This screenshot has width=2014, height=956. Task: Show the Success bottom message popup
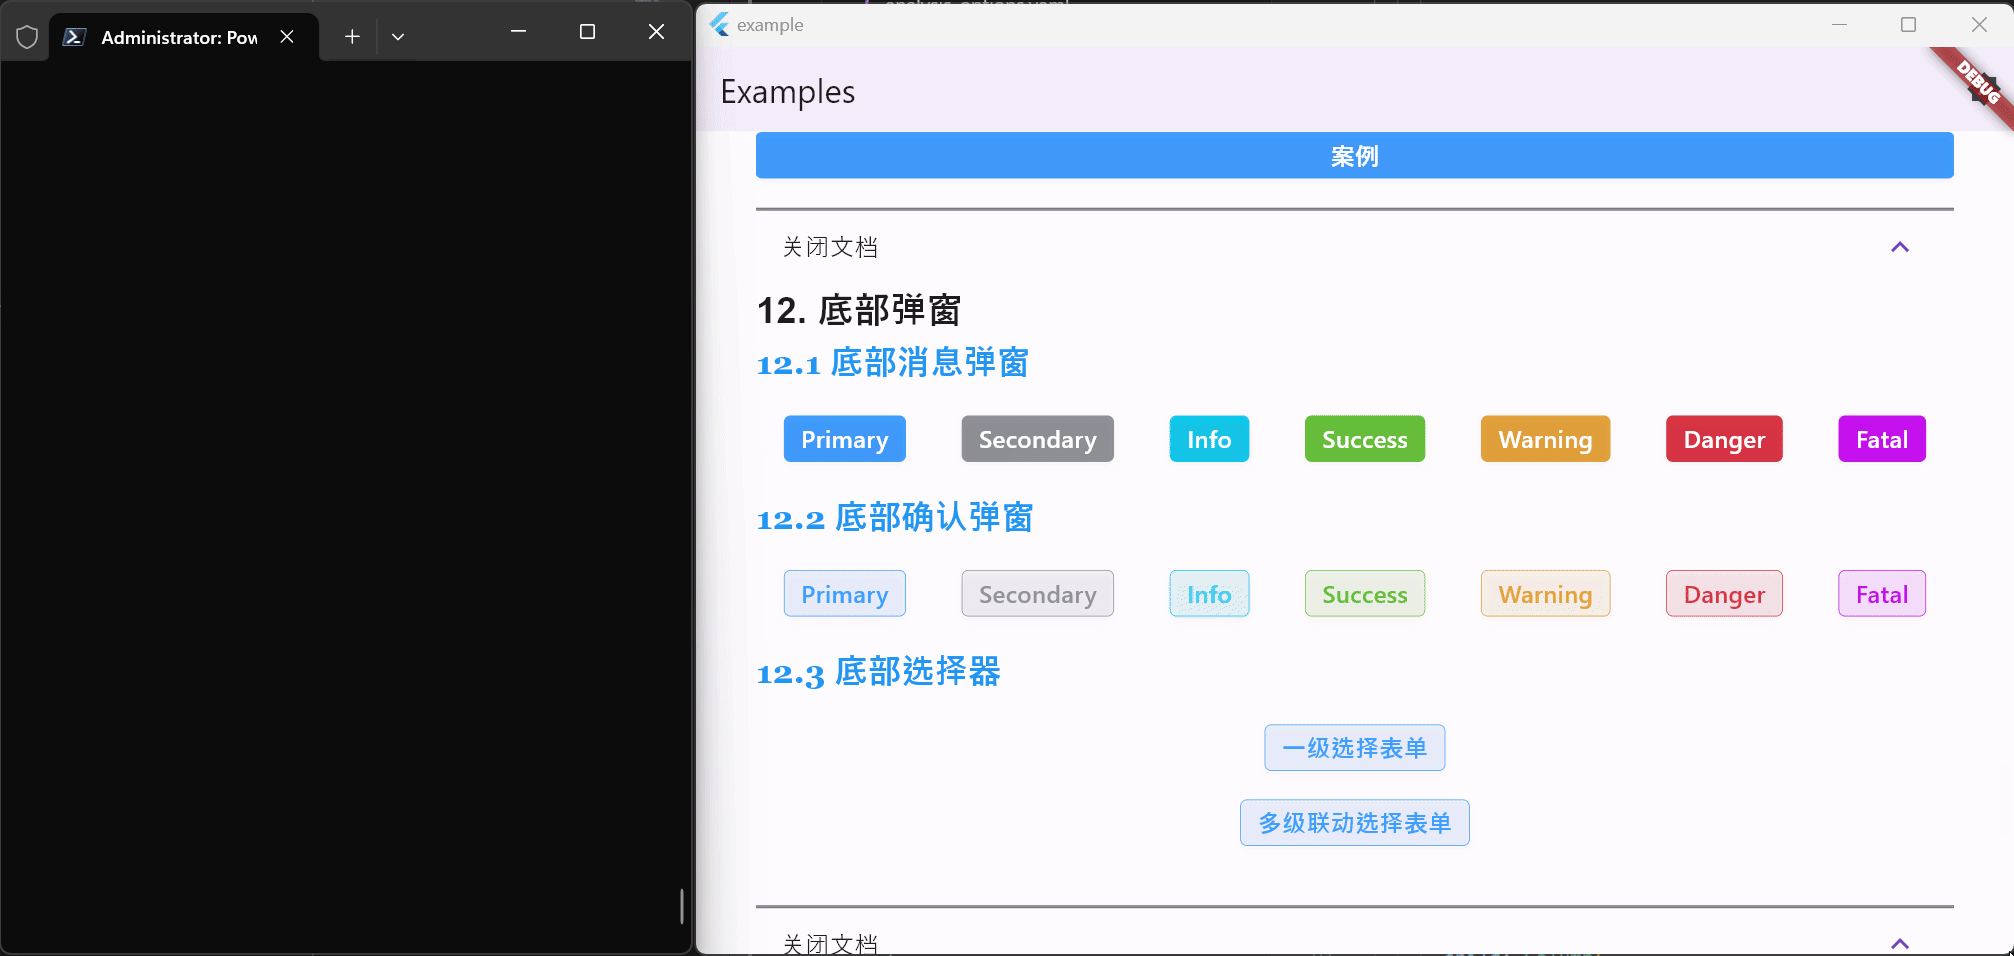tap(1364, 438)
